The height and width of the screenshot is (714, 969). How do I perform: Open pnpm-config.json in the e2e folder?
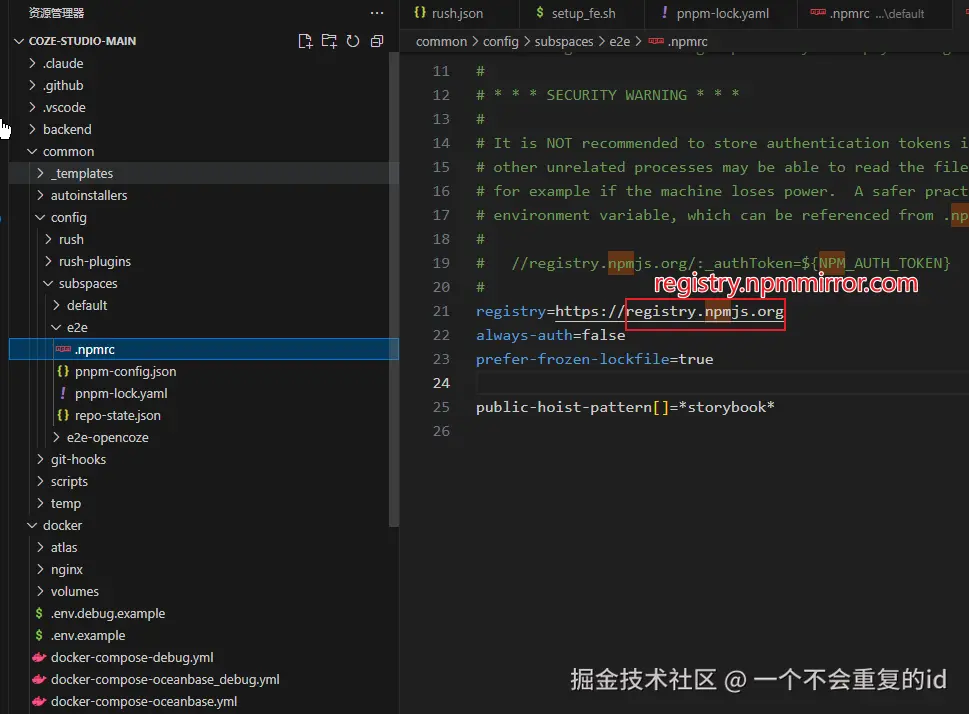point(125,371)
